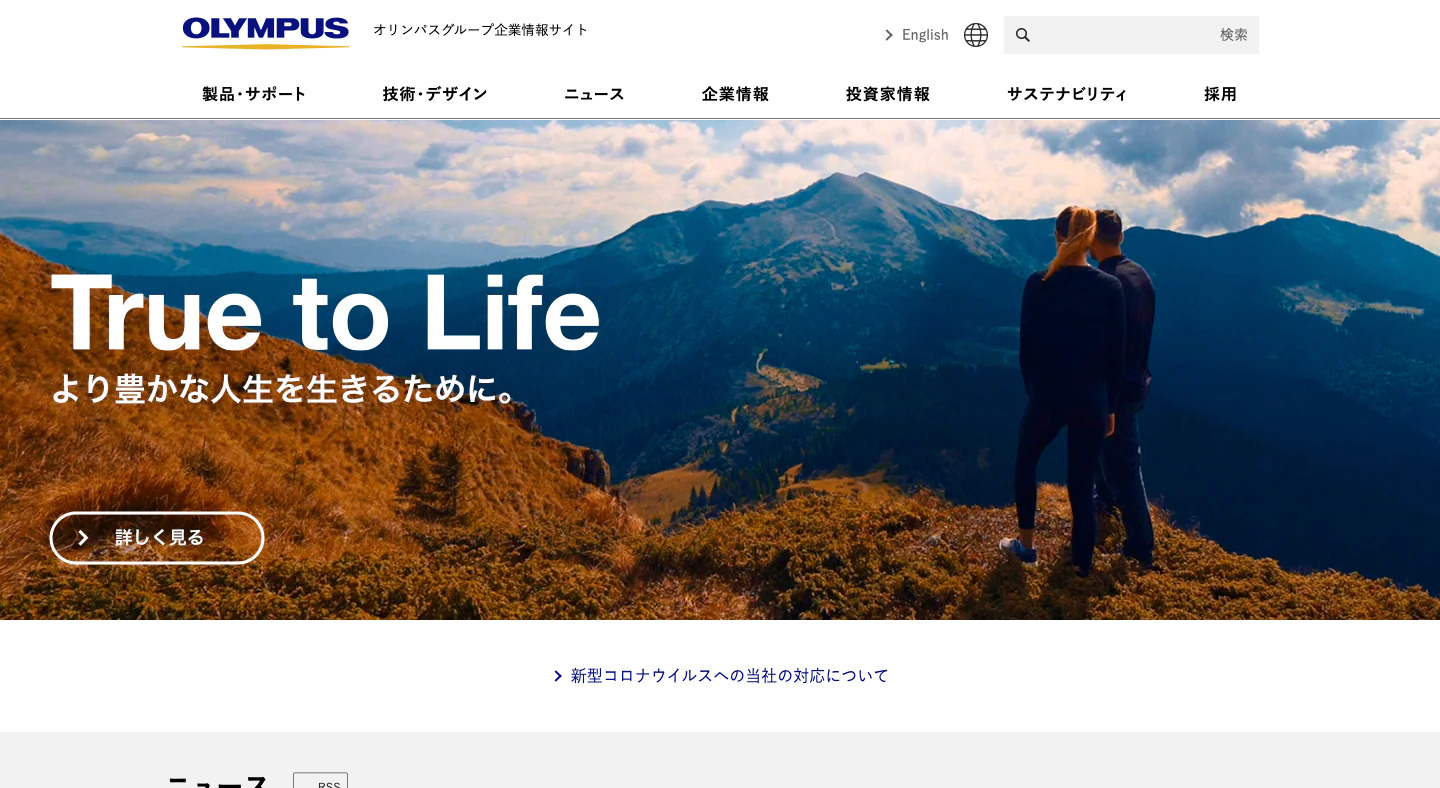This screenshot has height=788, width=1440.
Task: Click the chevron before the coronavirus notice link
Action: coord(558,675)
